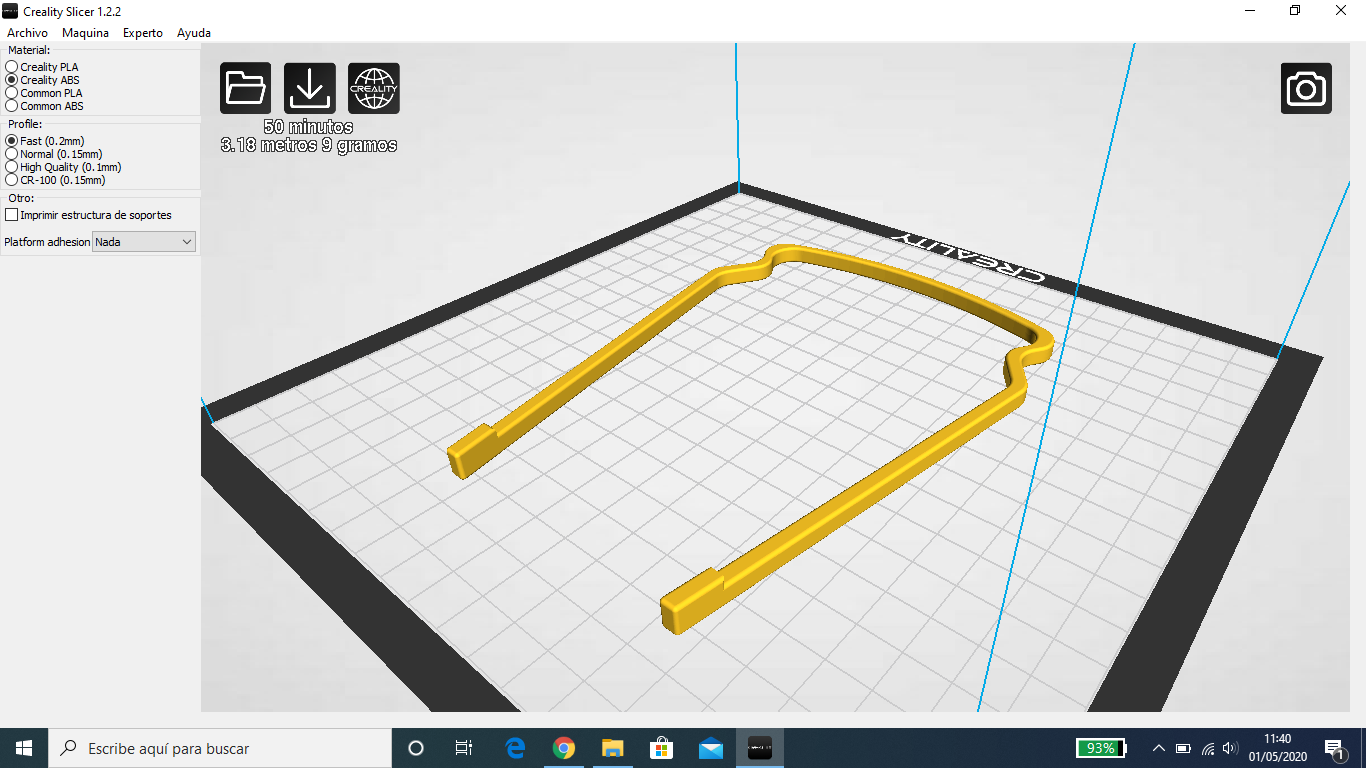
Task: Click the Windows Start button
Action: [x=24, y=748]
